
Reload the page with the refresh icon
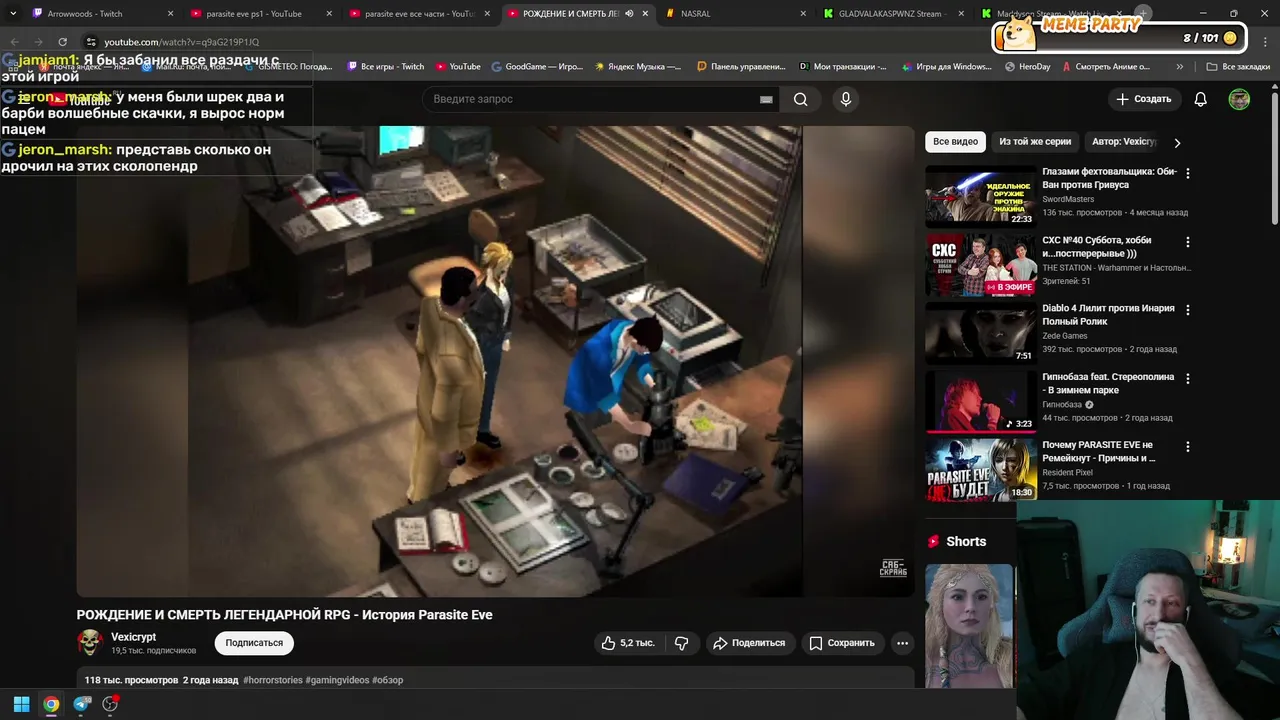(x=62, y=42)
